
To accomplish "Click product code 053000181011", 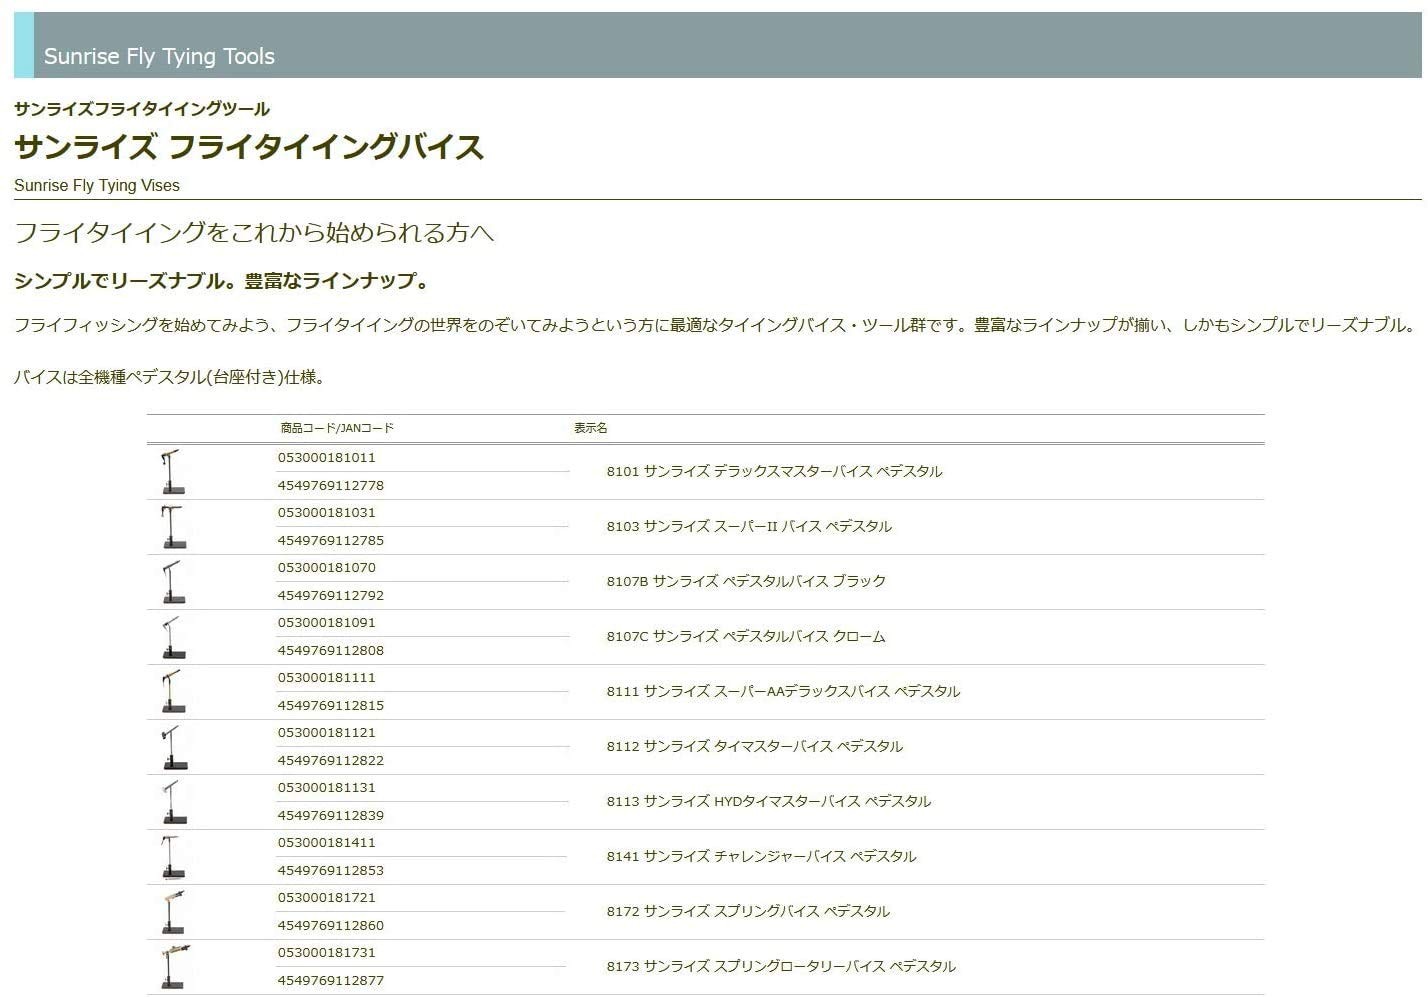I will point(326,458).
